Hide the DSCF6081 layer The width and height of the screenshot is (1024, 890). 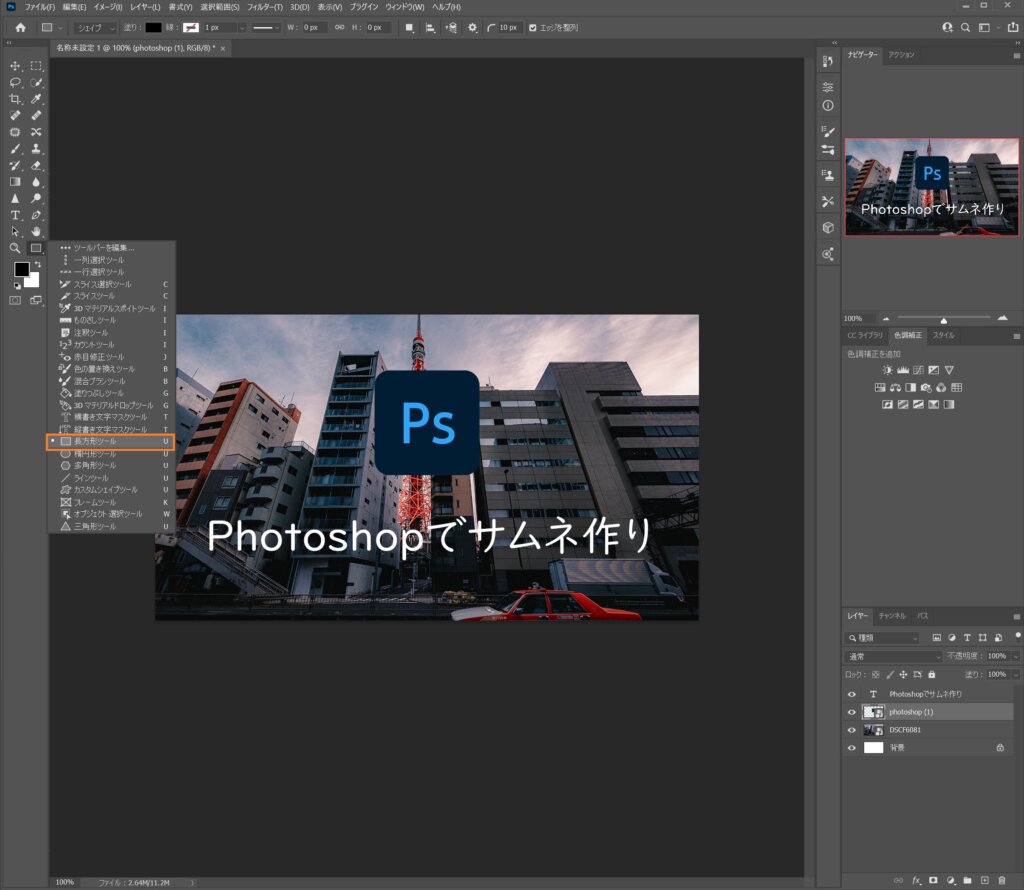(852, 730)
